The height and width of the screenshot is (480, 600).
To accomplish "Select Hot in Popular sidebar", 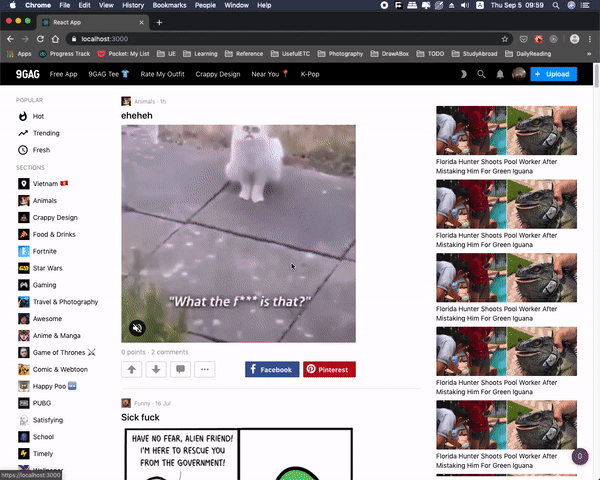I will coord(31,116).
